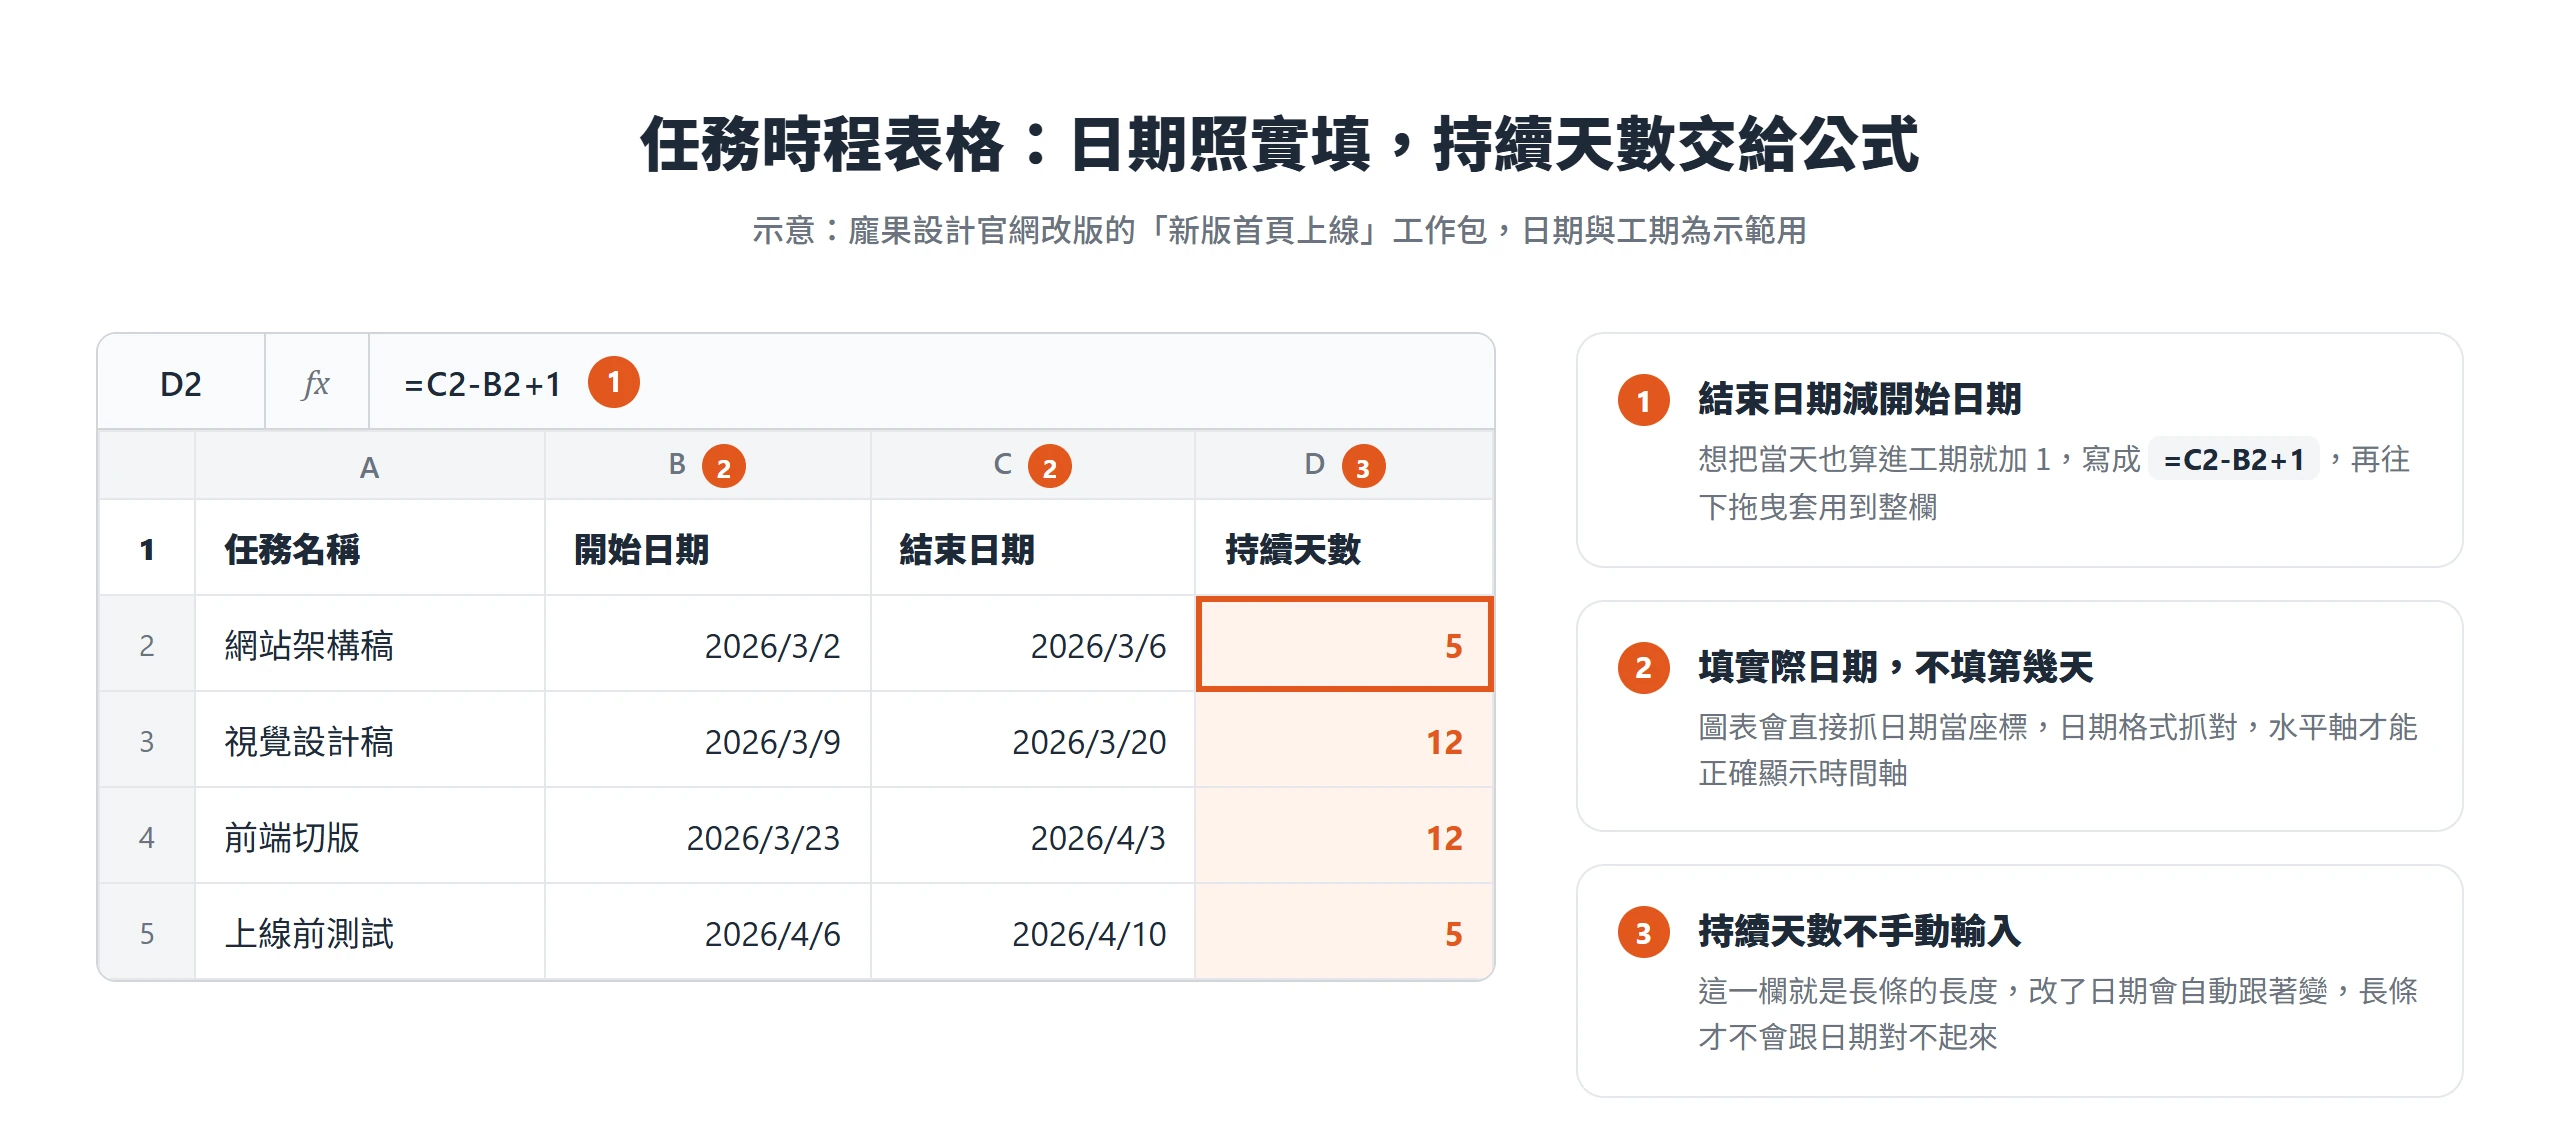Click the 填實際日期，不填第幾天 card heading

click(1895, 667)
